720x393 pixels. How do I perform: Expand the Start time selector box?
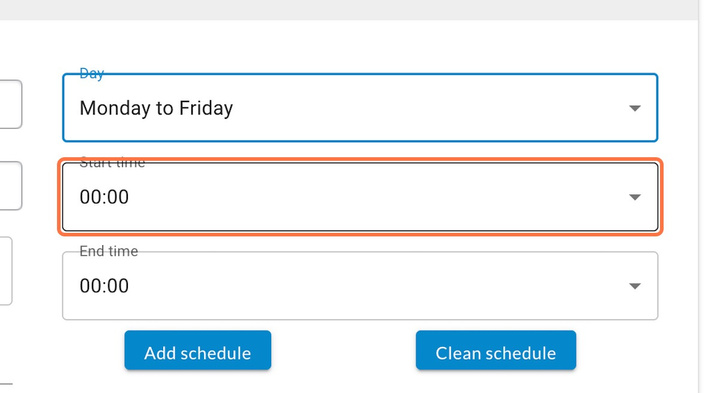tap(360, 196)
